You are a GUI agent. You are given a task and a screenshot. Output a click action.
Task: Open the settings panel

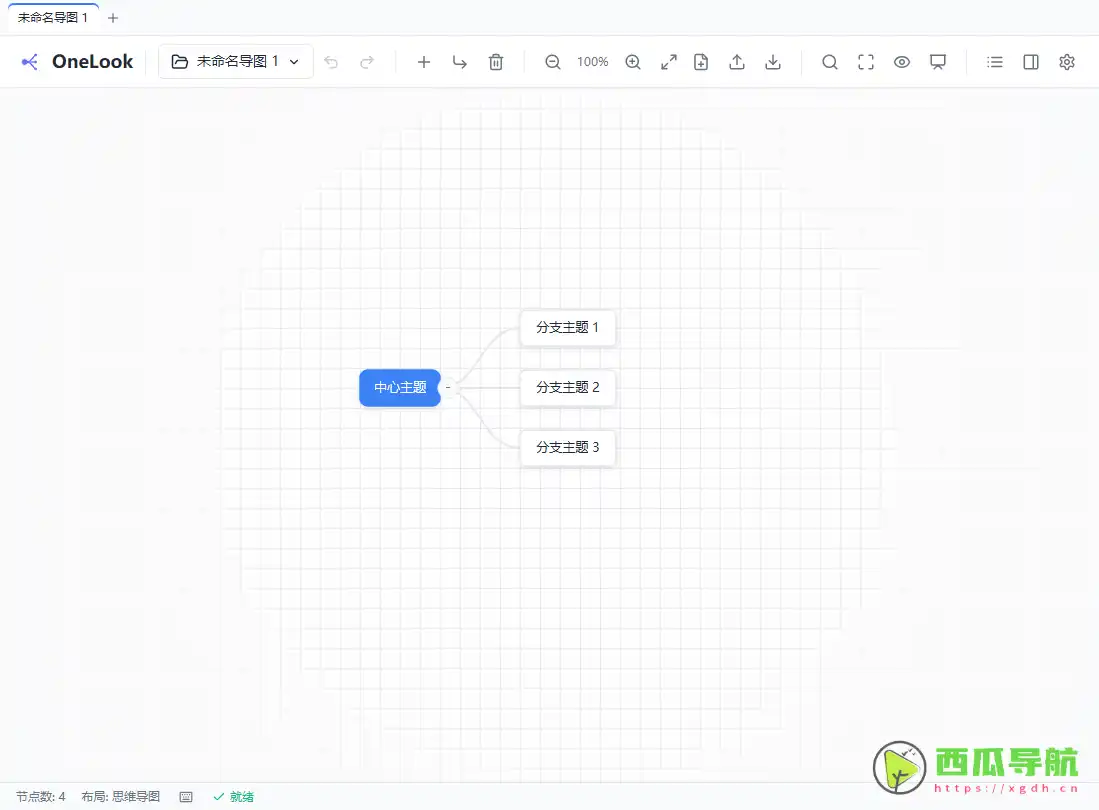tap(1066, 61)
